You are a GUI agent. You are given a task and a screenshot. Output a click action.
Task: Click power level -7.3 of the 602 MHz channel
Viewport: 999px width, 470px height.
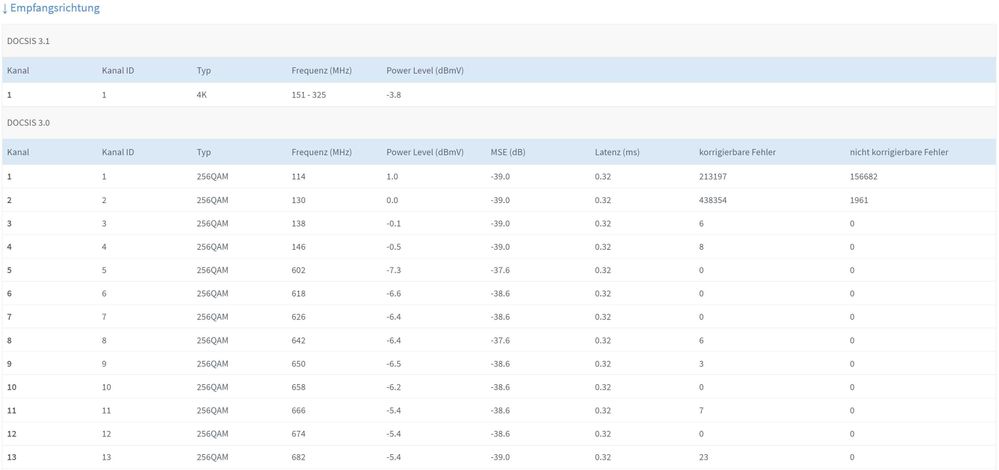[394, 270]
